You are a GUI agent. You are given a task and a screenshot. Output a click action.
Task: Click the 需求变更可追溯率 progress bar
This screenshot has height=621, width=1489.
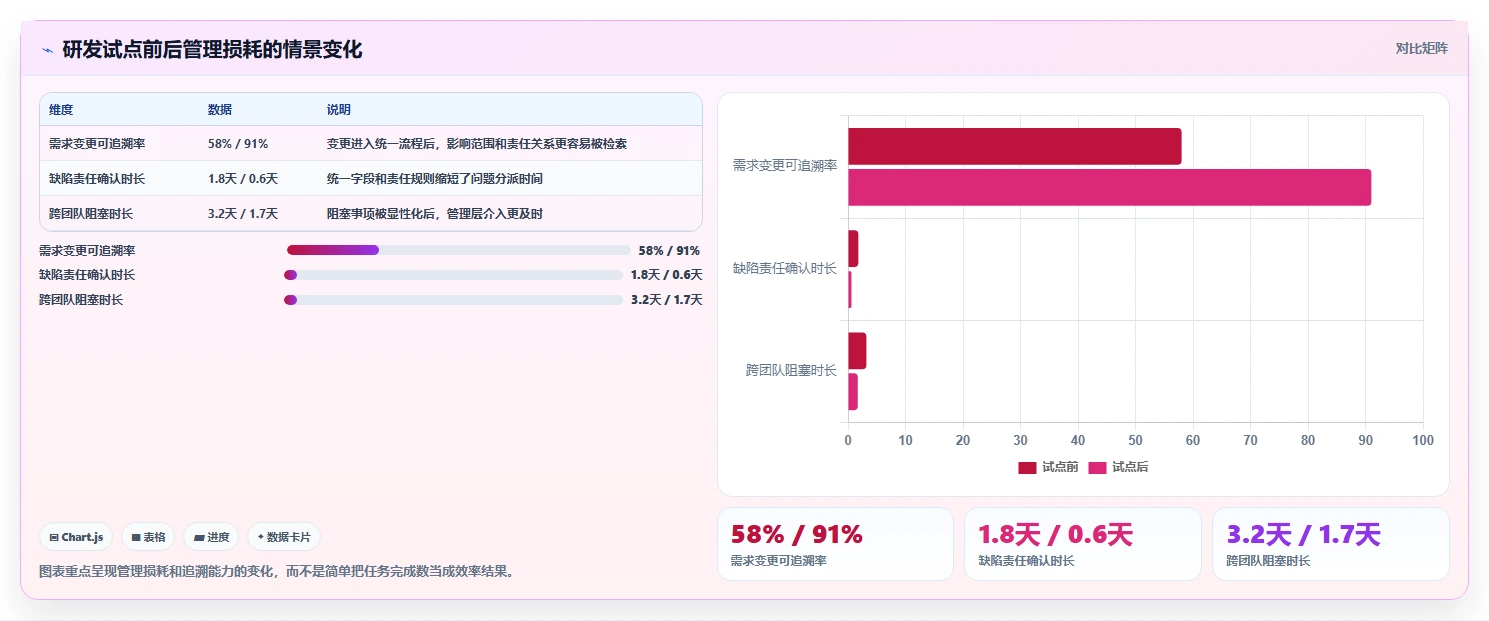[x=459, y=250]
